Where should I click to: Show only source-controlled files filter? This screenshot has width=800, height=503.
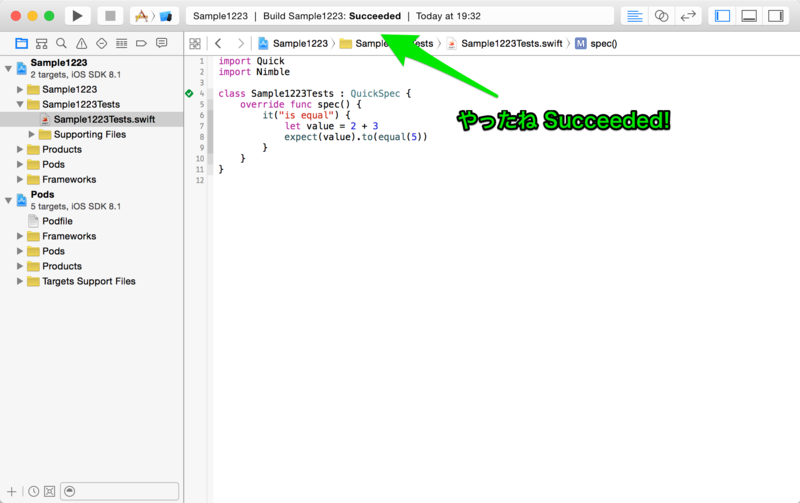point(49,492)
